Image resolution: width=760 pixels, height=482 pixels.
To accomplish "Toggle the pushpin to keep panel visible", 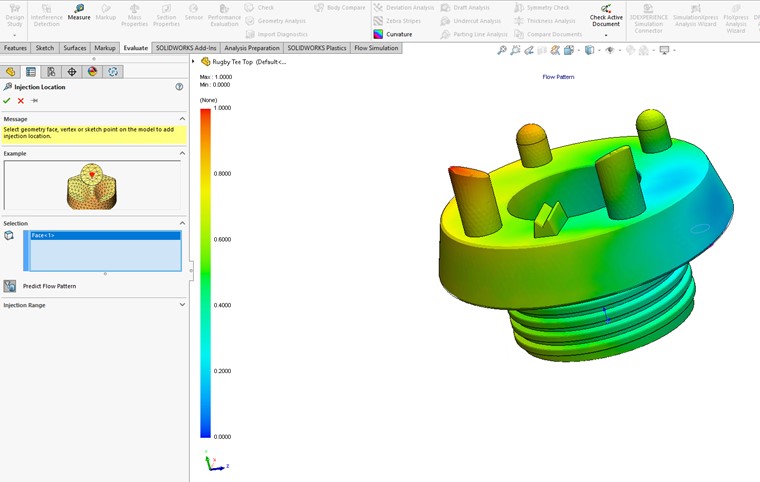I will [x=34, y=101].
